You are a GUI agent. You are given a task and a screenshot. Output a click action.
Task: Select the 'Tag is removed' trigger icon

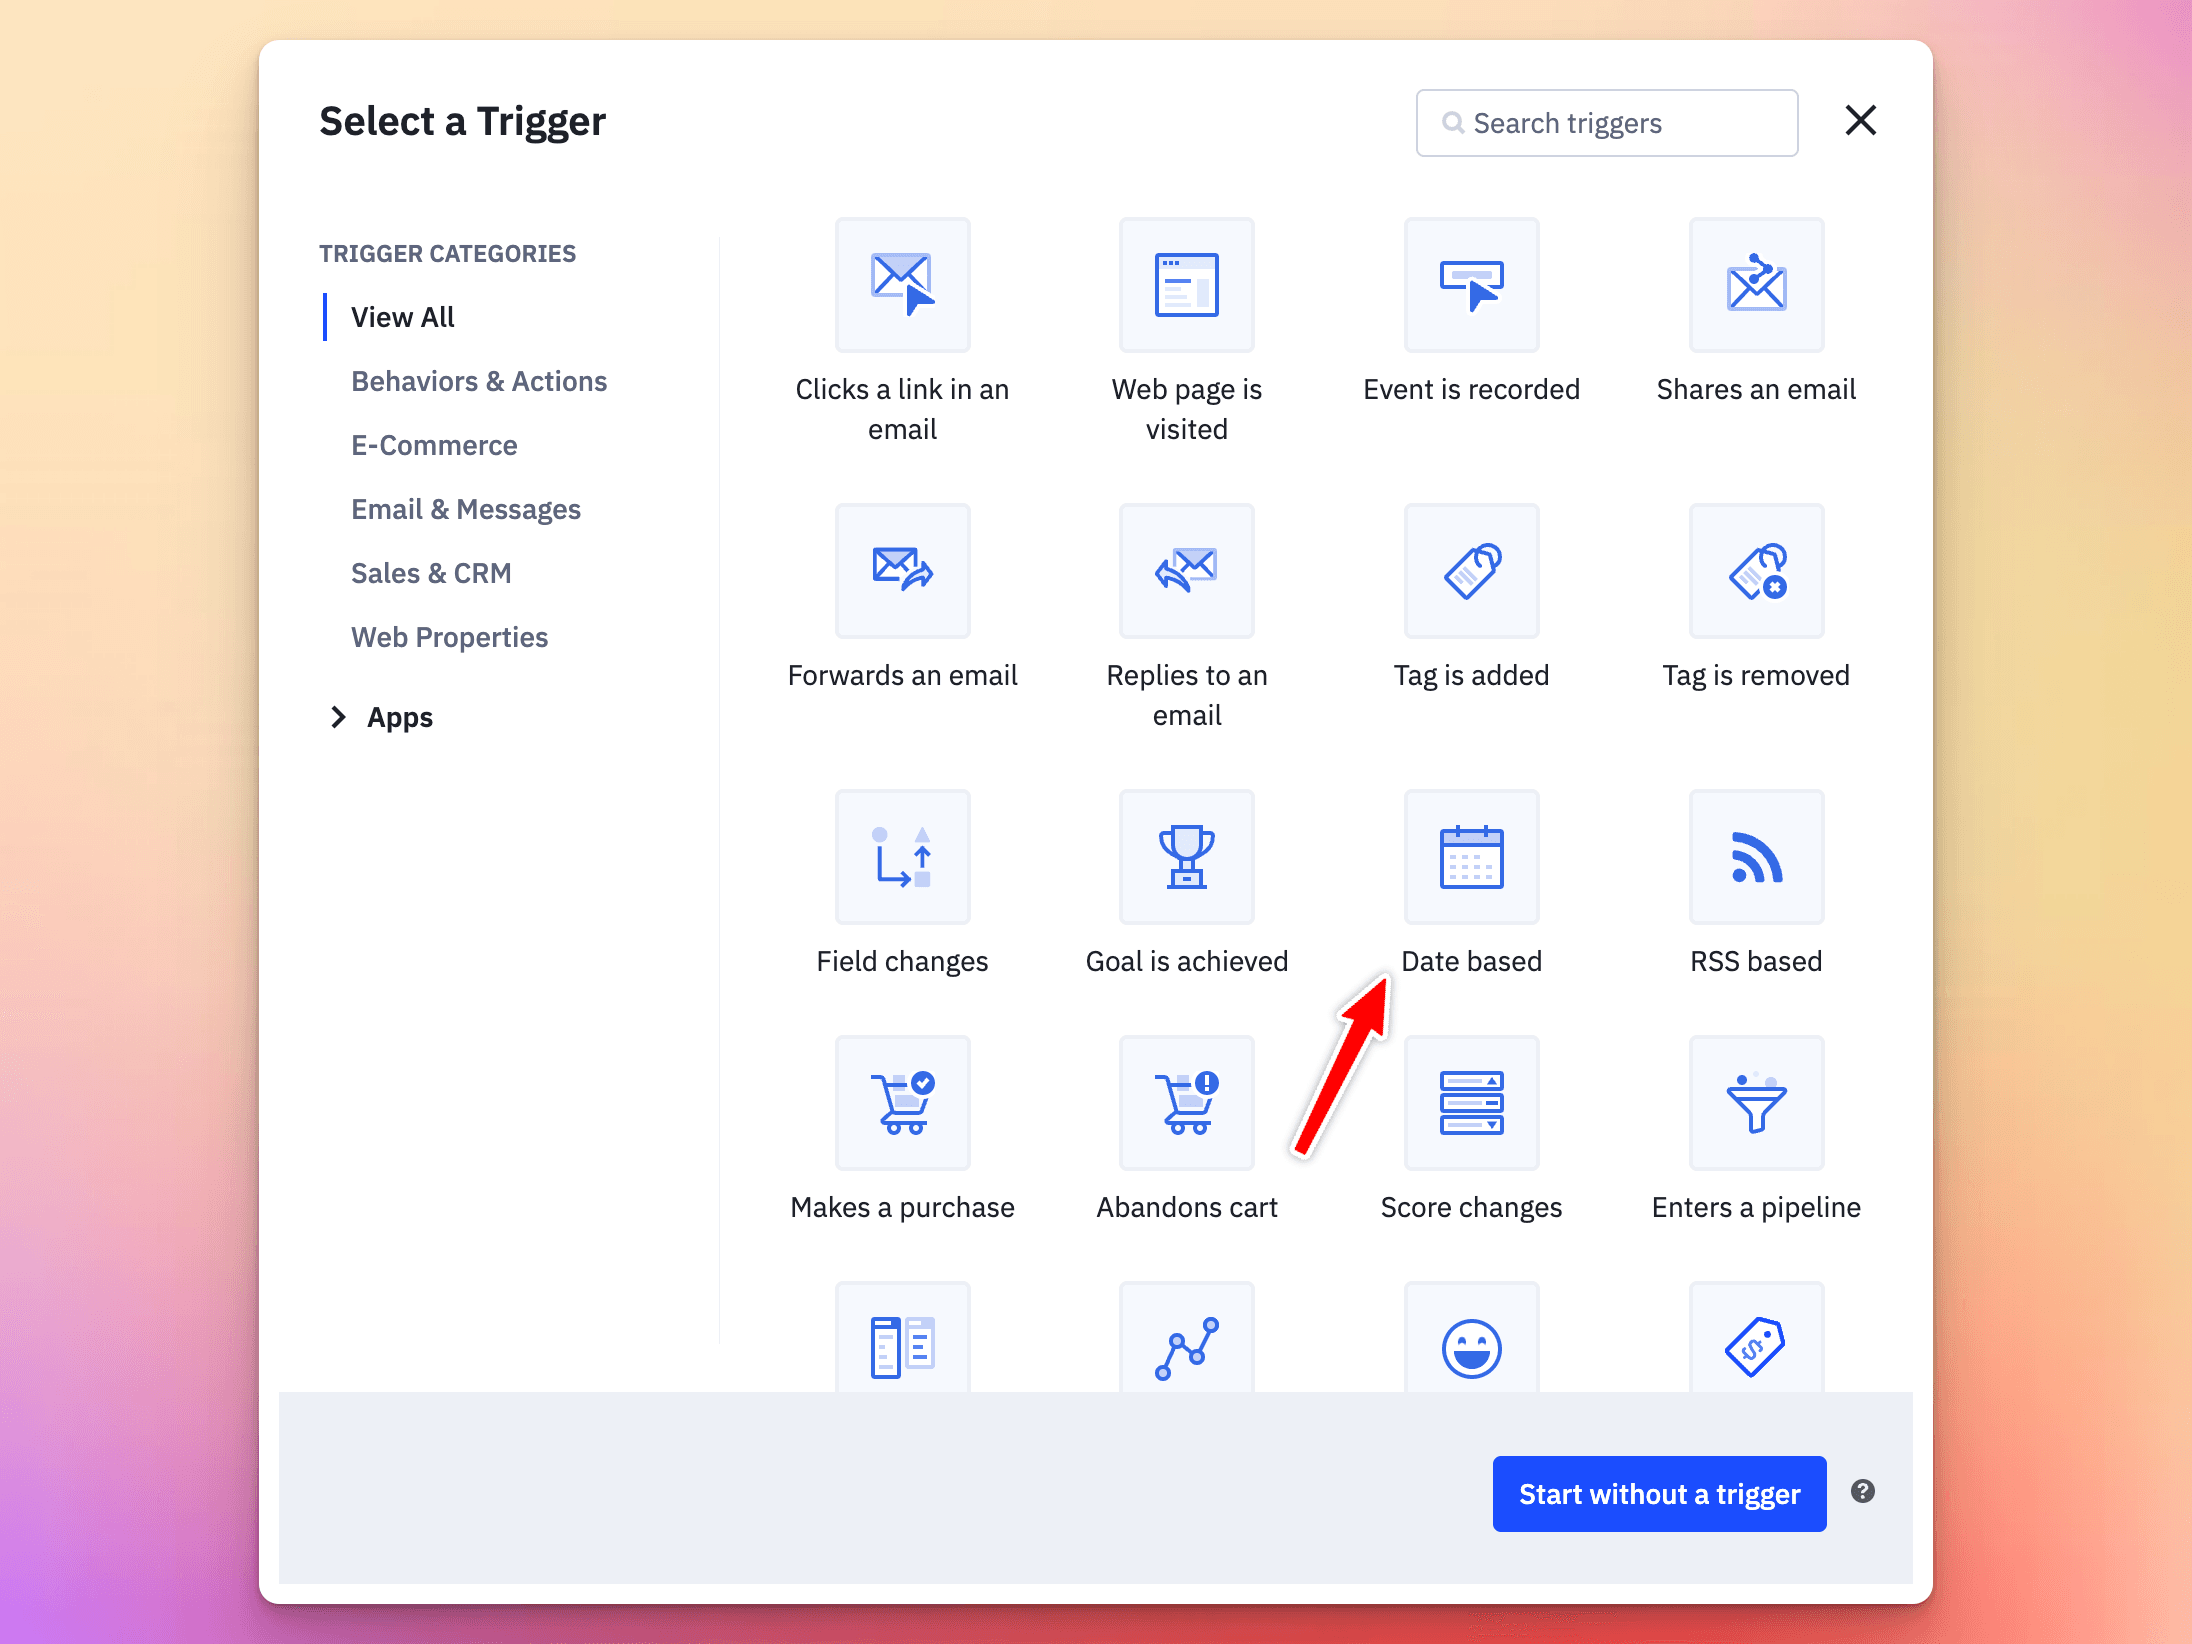pyautogui.click(x=1756, y=571)
